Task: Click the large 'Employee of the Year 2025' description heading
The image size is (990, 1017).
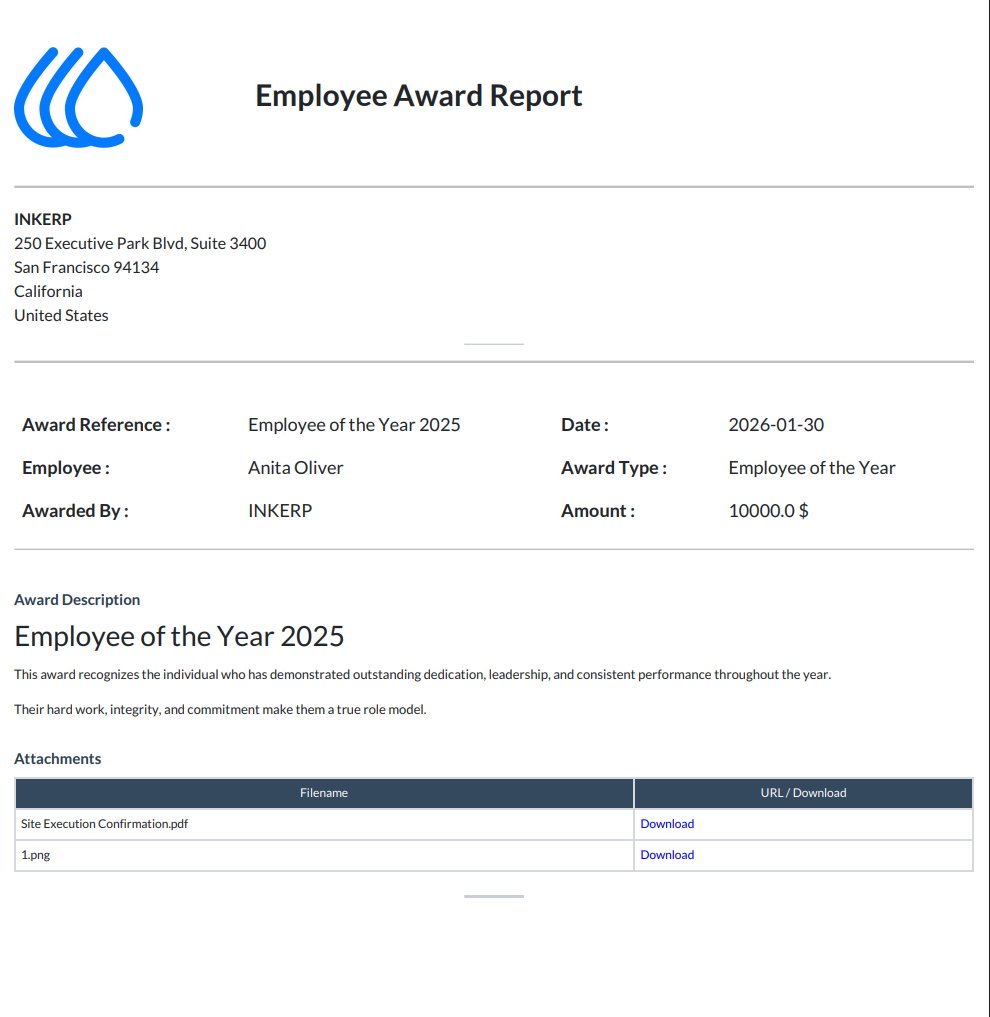Action: coord(179,637)
